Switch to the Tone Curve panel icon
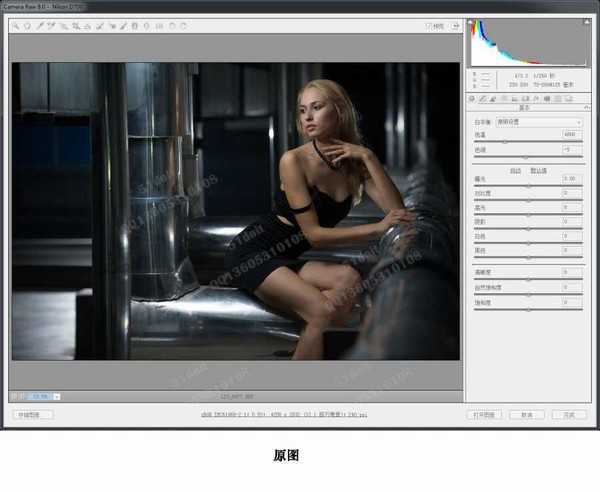Screen dimensions: 600x492 pos(482,99)
